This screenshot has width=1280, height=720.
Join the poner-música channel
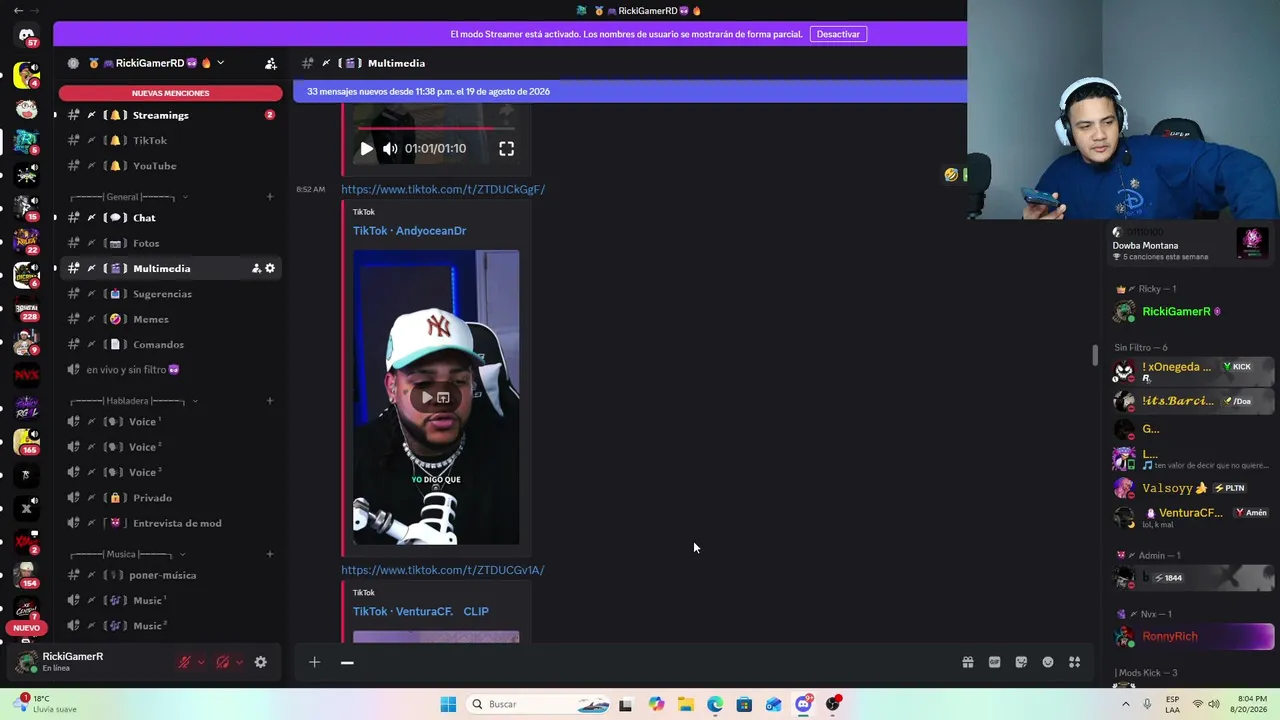pos(170,575)
